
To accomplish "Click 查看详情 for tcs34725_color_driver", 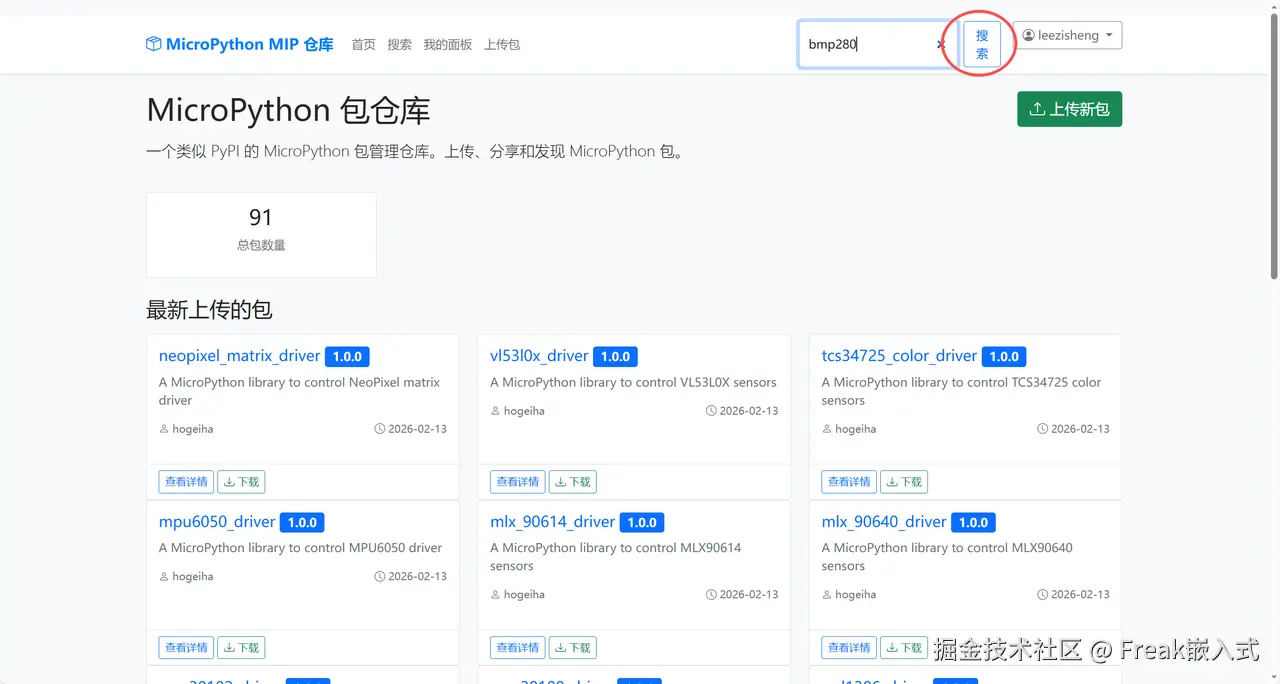I will 849,482.
